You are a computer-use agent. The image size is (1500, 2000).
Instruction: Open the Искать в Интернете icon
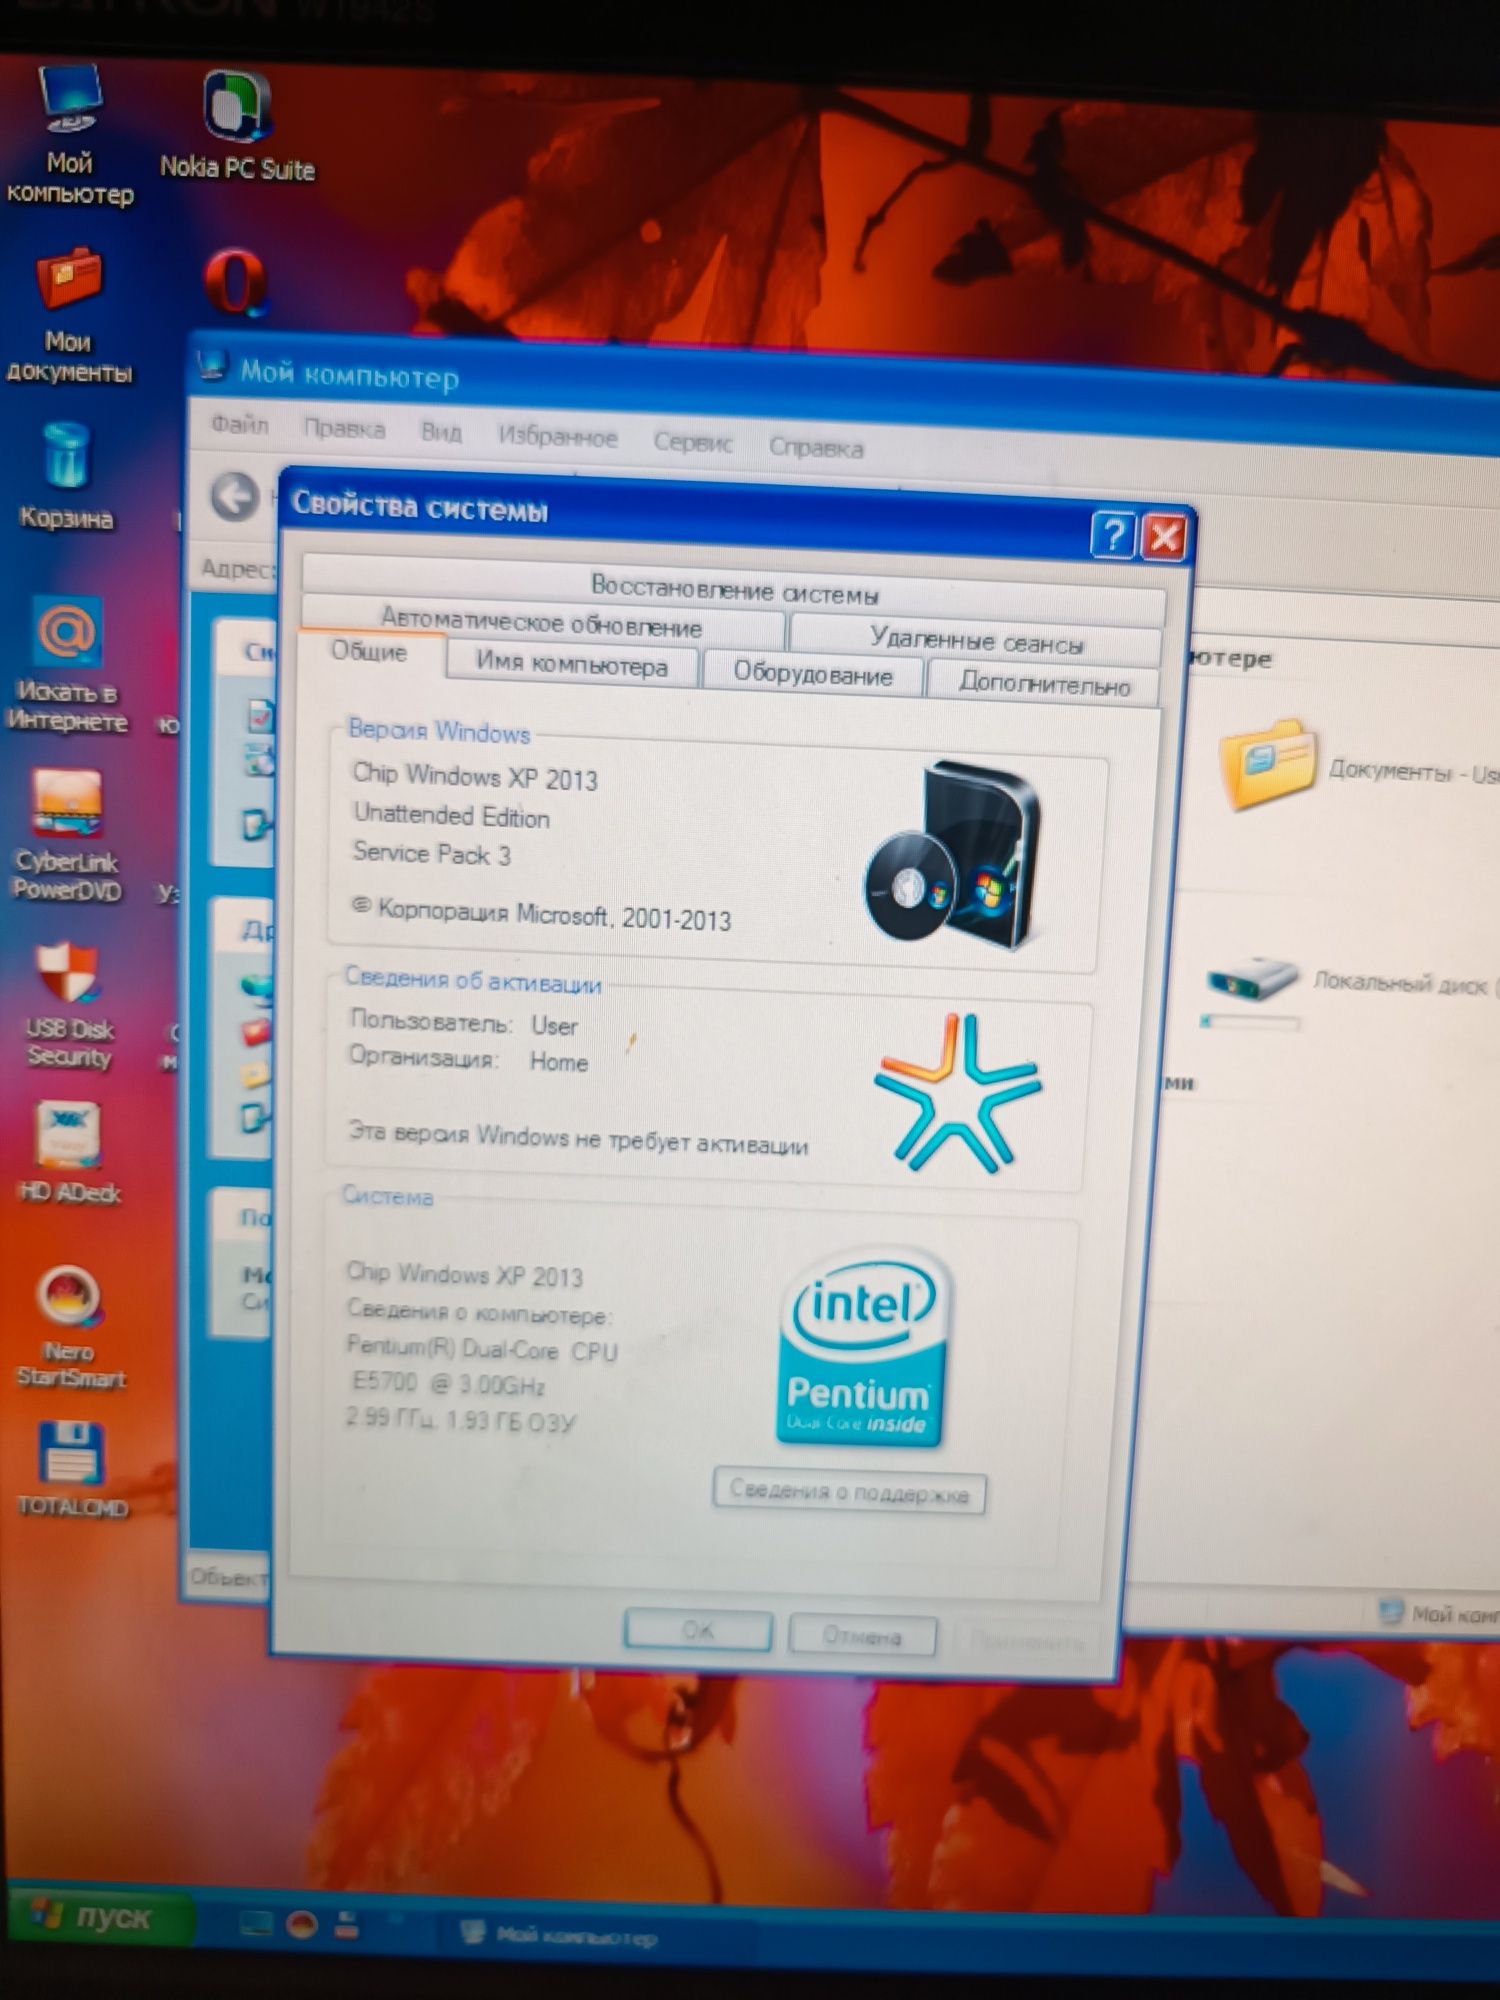pyautogui.click(x=67, y=665)
